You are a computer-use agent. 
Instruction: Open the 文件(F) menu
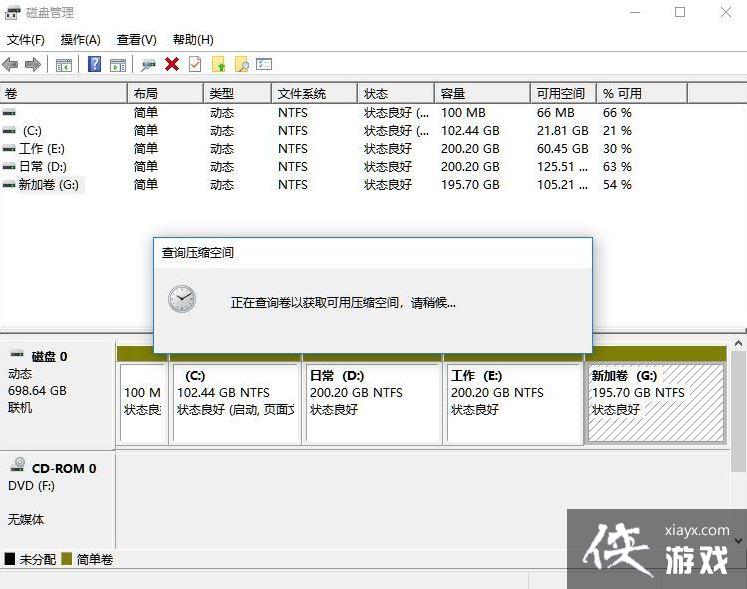tap(26, 40)
